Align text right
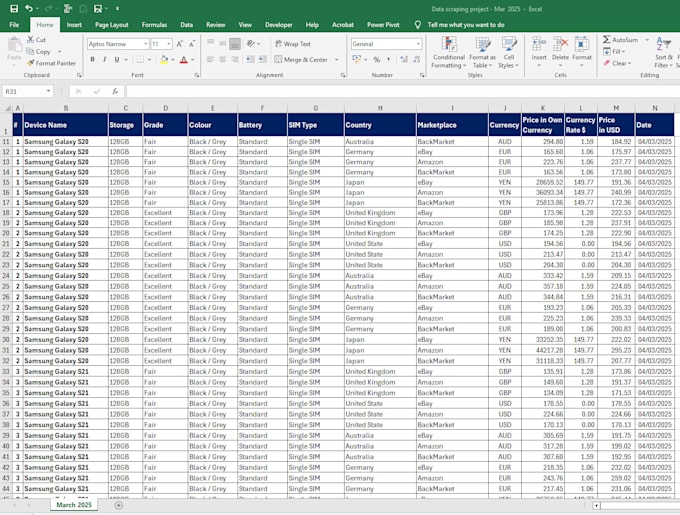Image resolution: width=680 pixels, height=515 pixels. tap(235, 59)
